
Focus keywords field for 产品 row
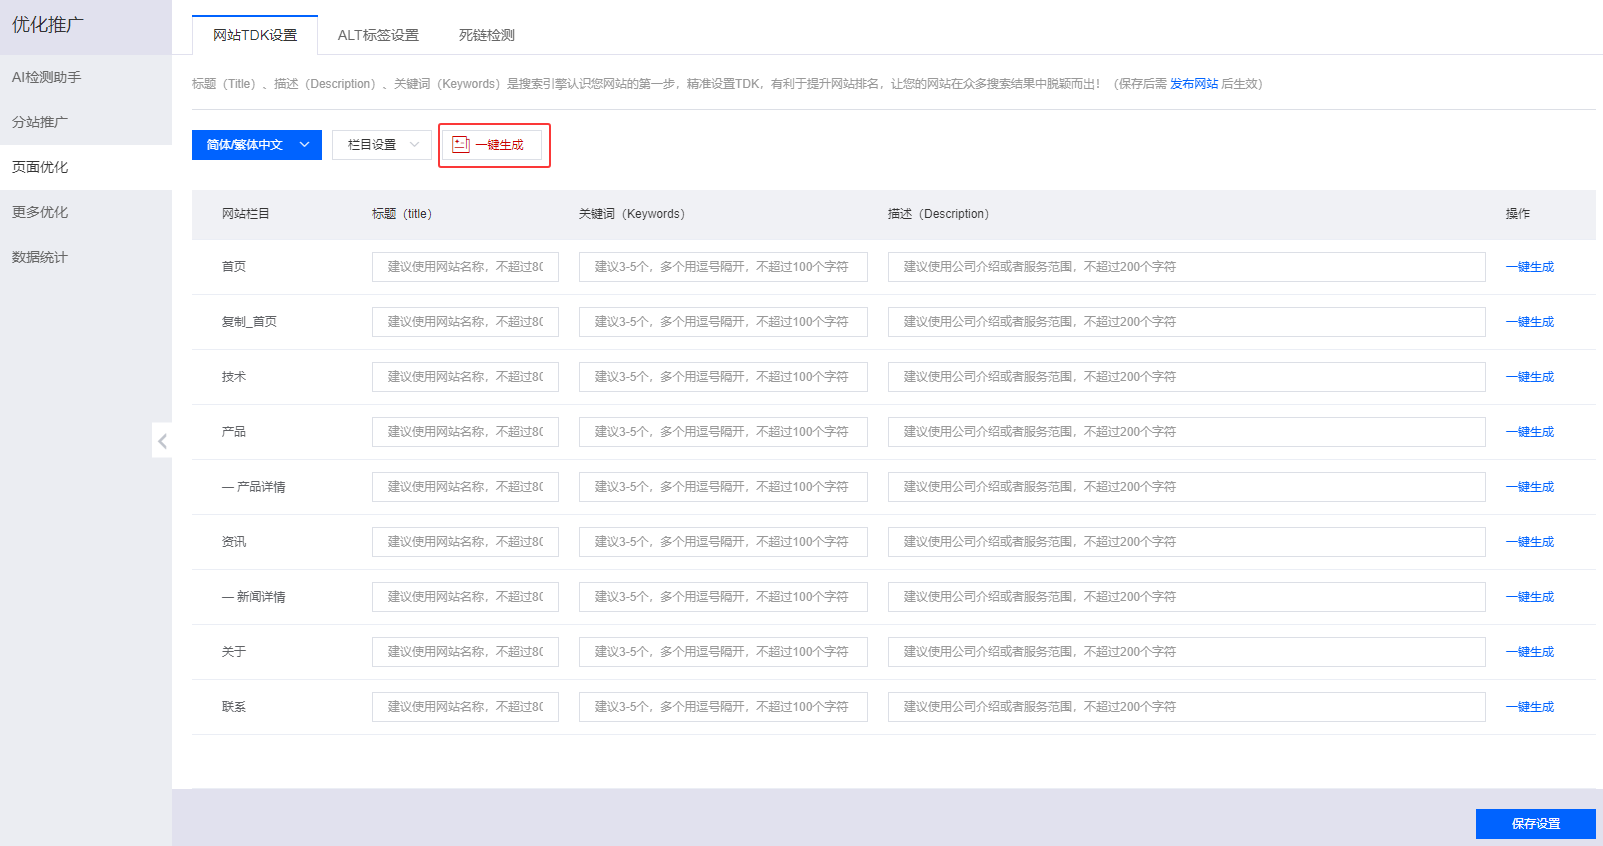coord(723,432)
